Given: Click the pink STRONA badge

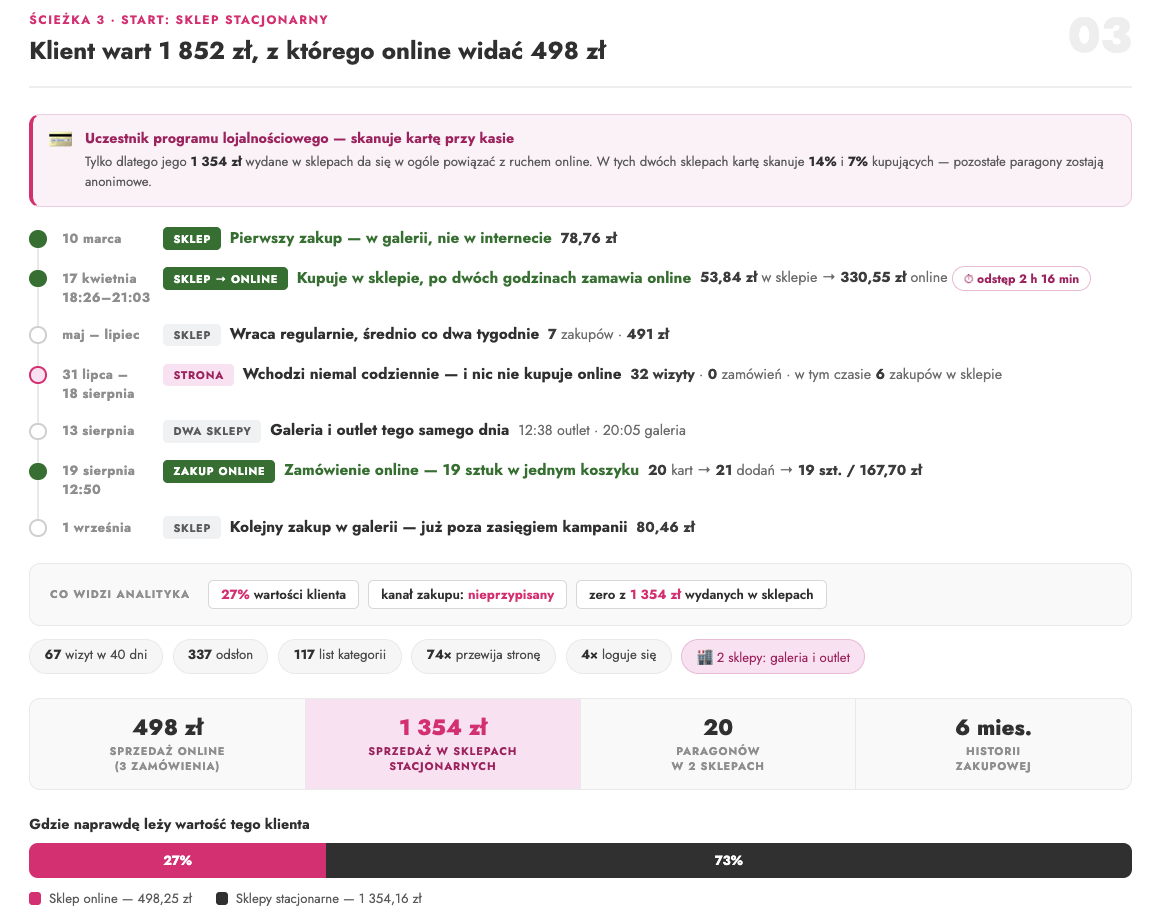Looking at the screenshot, I should pyautogui.click(x=198, y=375).
